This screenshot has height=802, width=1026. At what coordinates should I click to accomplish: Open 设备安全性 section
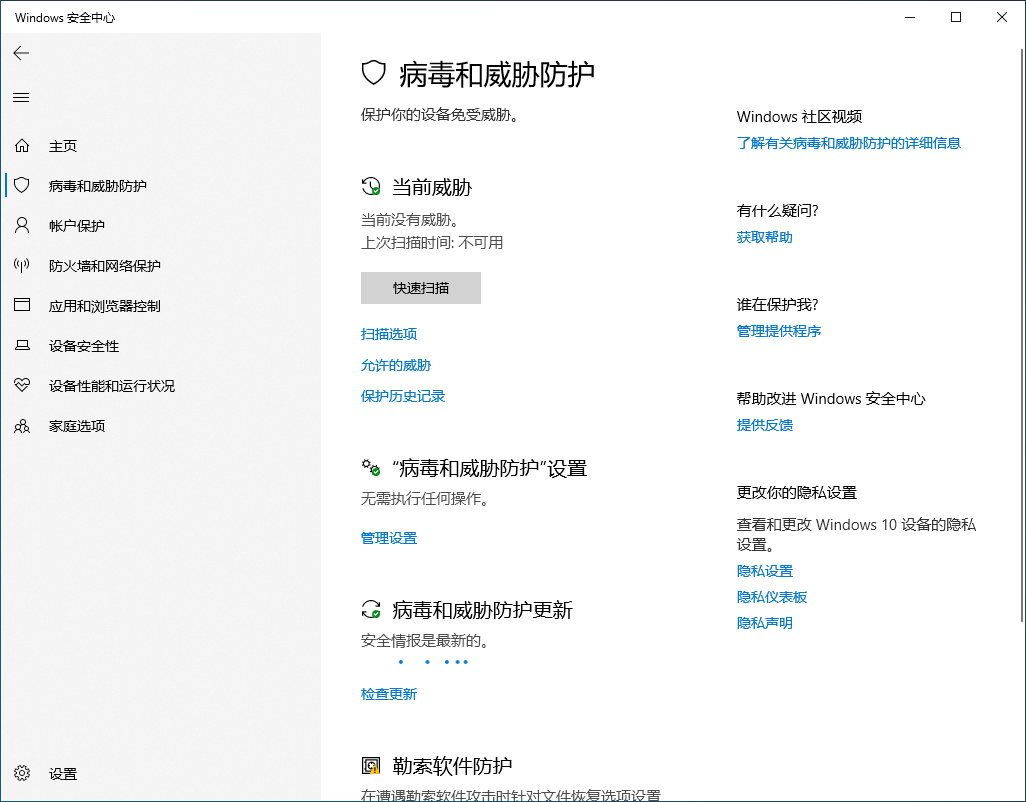click(84, 345)
